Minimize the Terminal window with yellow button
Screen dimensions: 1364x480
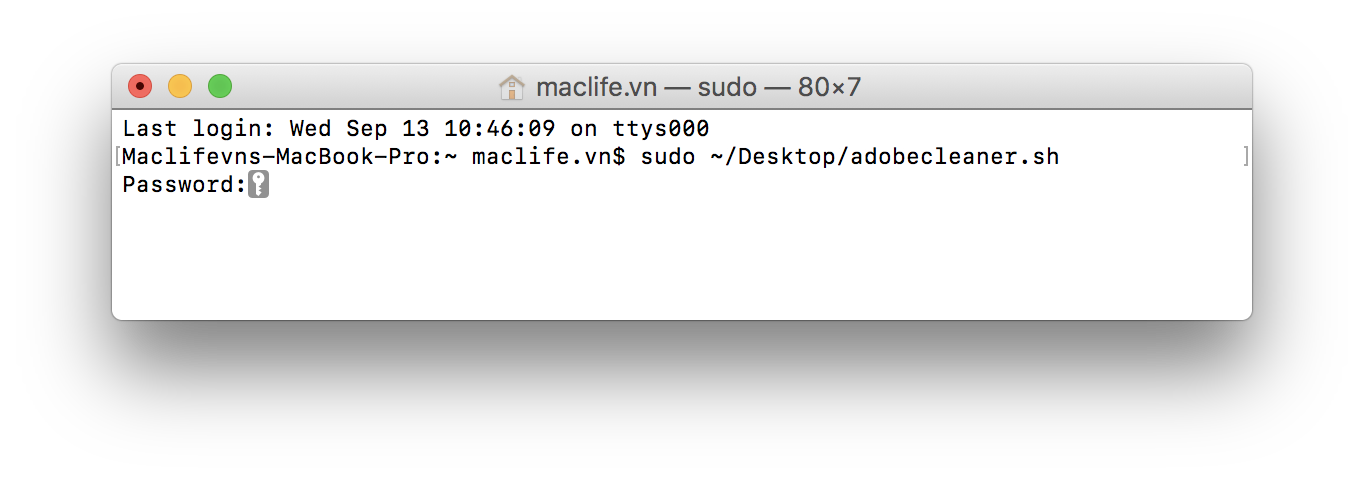tap(180, 87)
